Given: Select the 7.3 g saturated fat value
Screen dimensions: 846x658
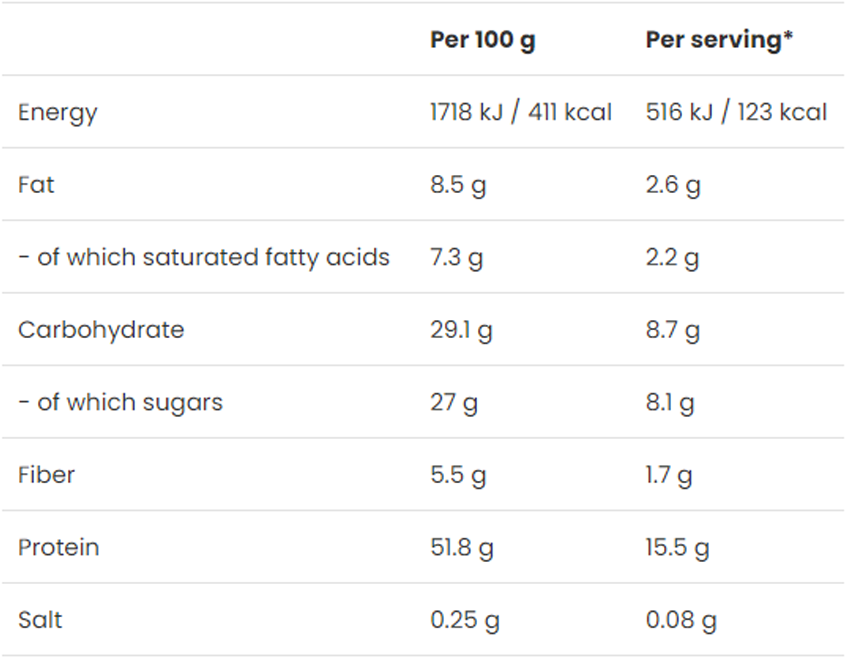Looking at the screenshot, I should pyautogui.click(x=456, y=257).
